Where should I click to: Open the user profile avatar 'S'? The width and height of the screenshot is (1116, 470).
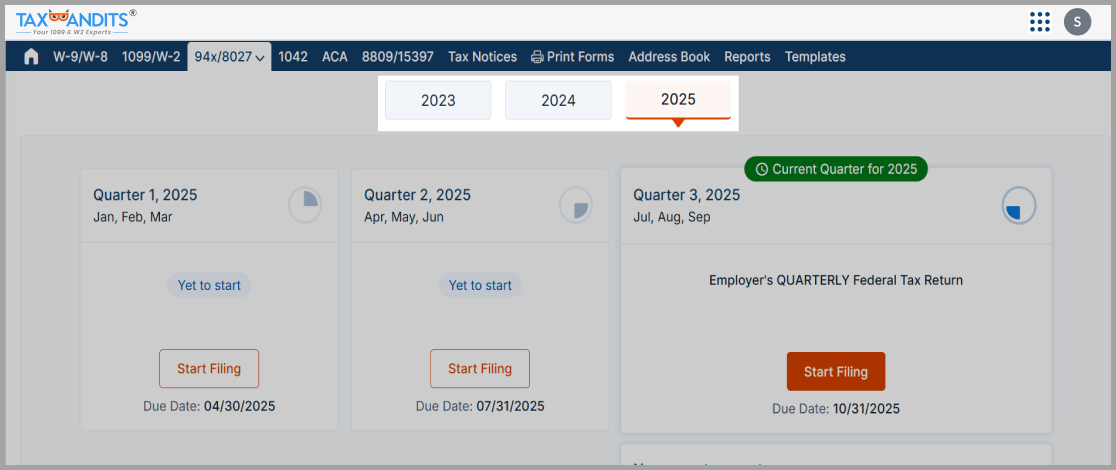1077,21
